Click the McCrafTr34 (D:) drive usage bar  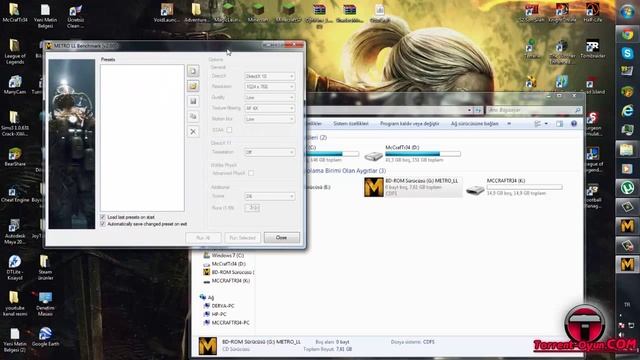(423, 154)
